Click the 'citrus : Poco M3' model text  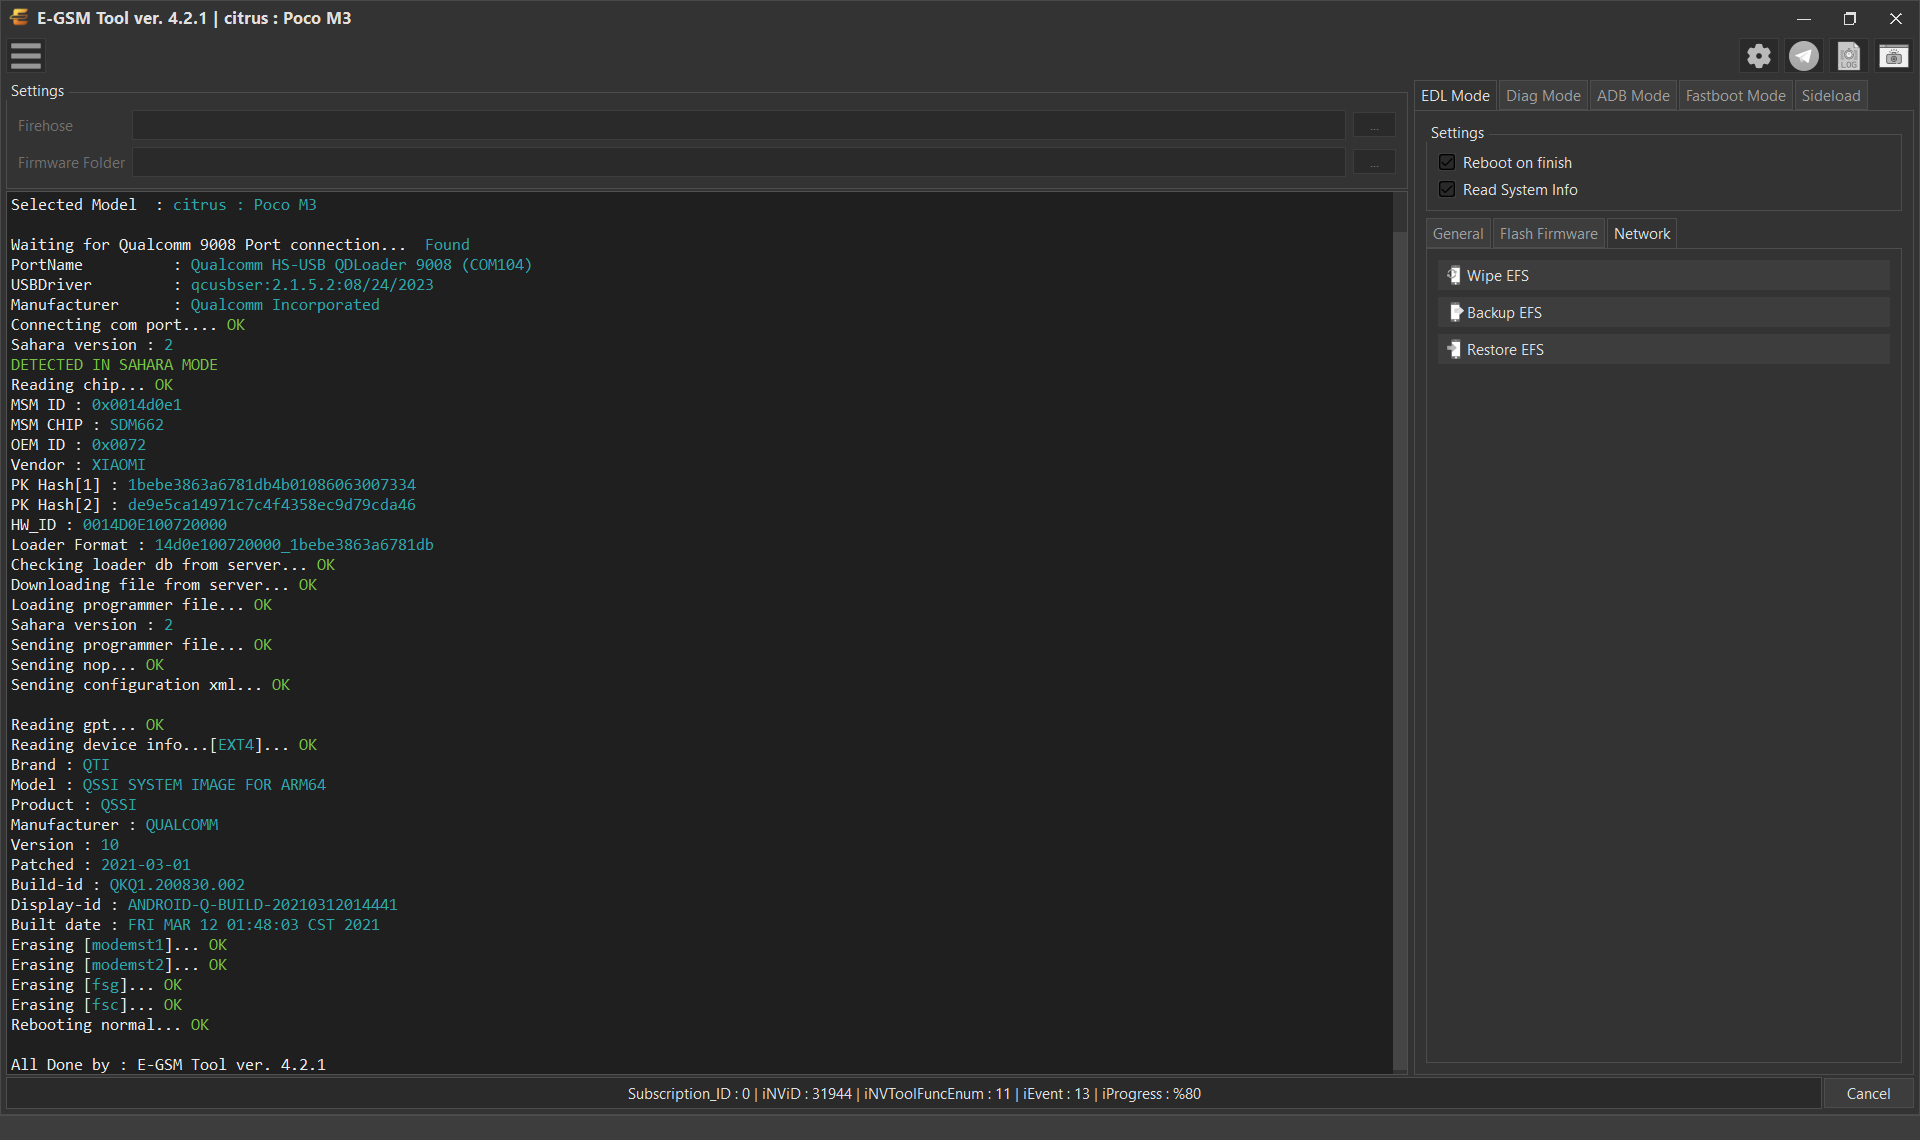(x=245, y=205)
